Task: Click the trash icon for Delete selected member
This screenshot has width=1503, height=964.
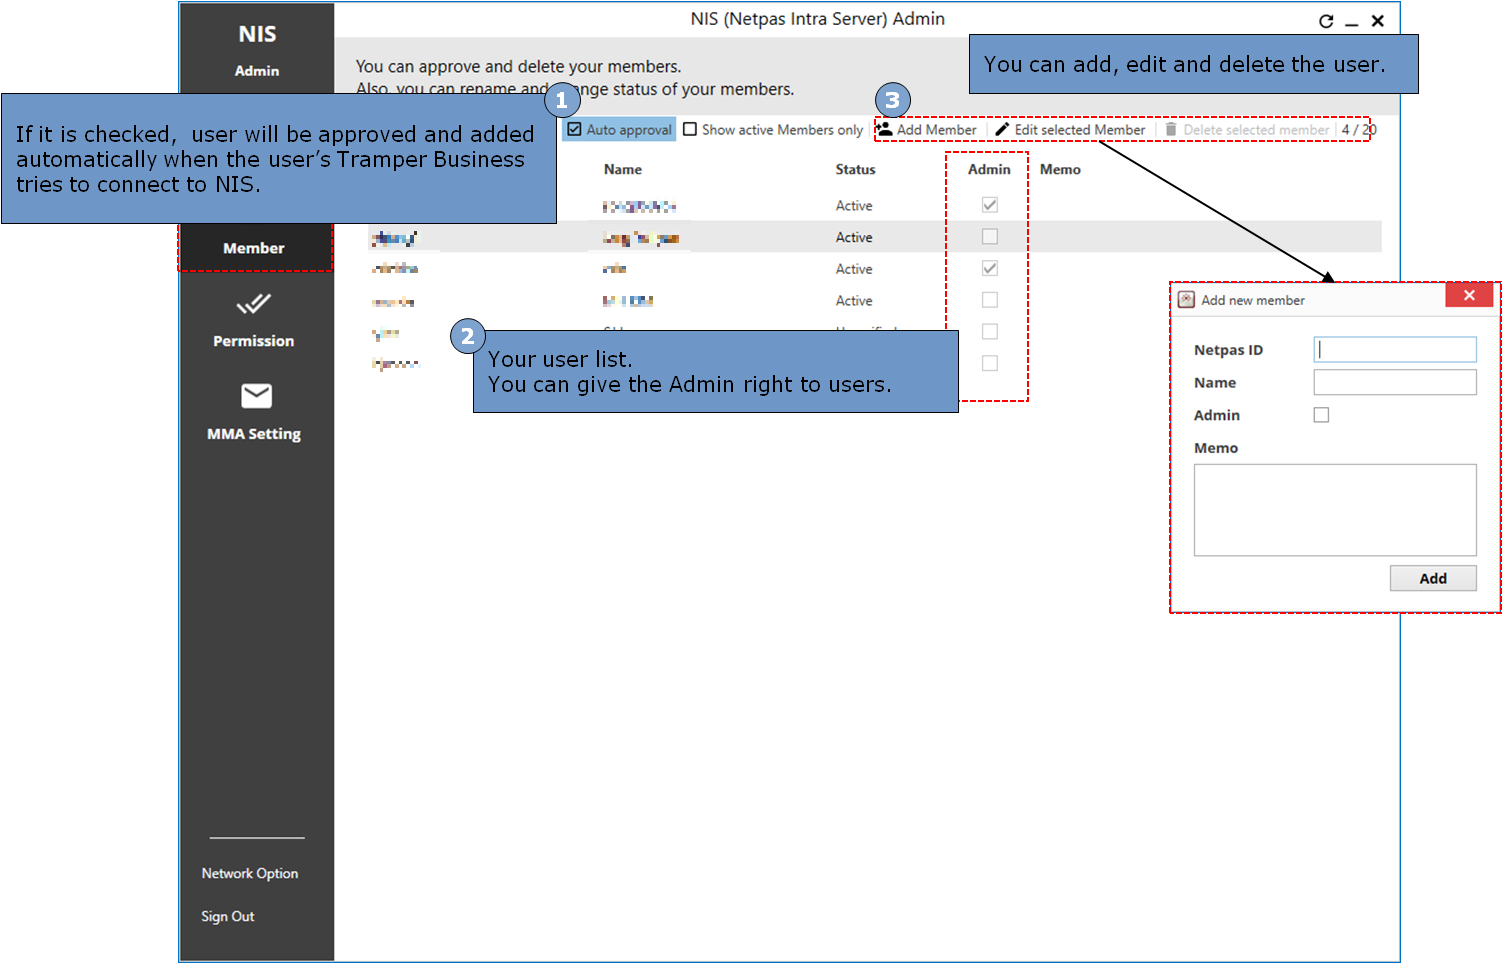Action: click(x=1170, y=129)
